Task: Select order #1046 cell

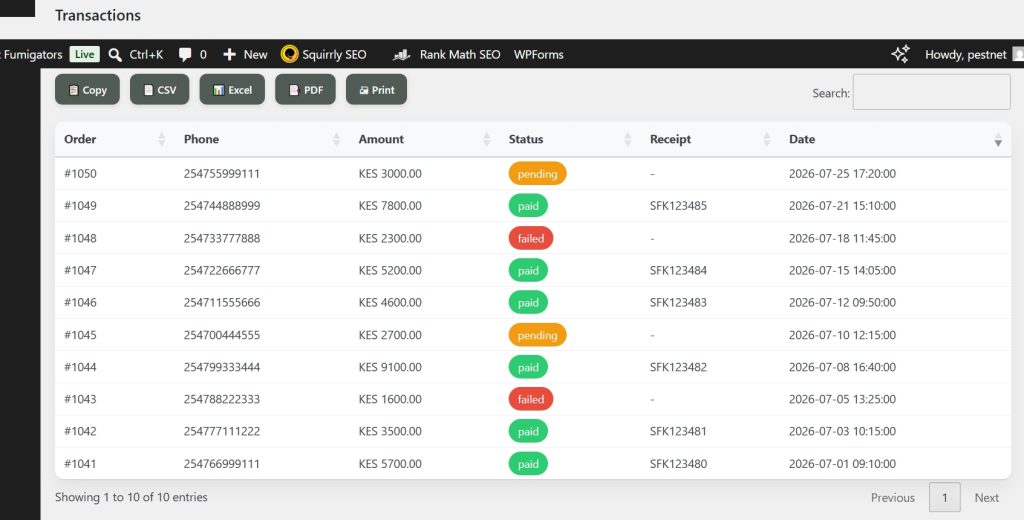Action: pos(80,302)
